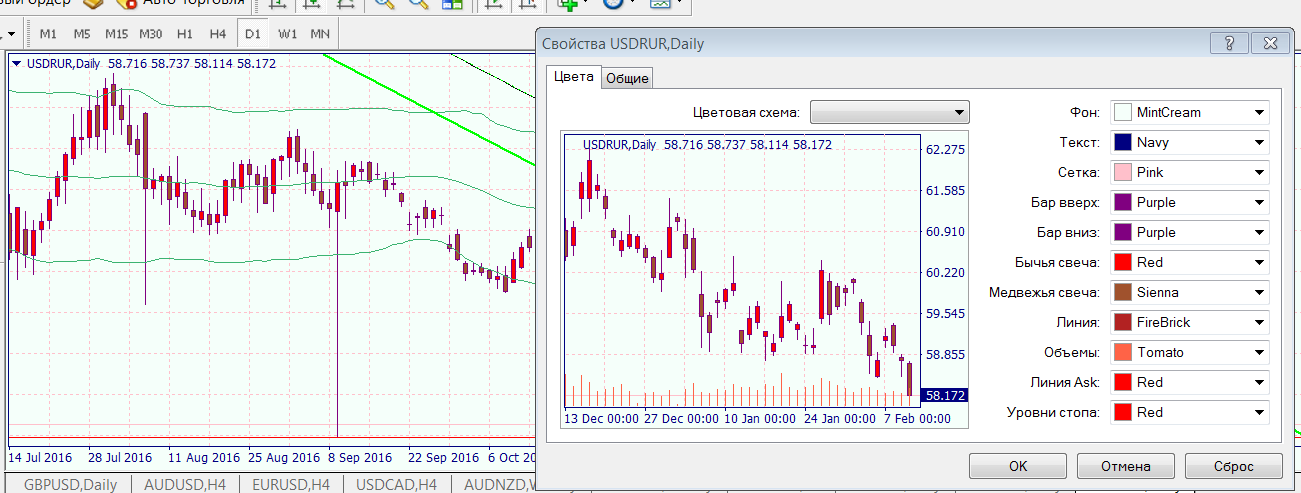Activate the W1 weekly timeframe
Screen dimensions: 1301x493
tap(288, 34)
